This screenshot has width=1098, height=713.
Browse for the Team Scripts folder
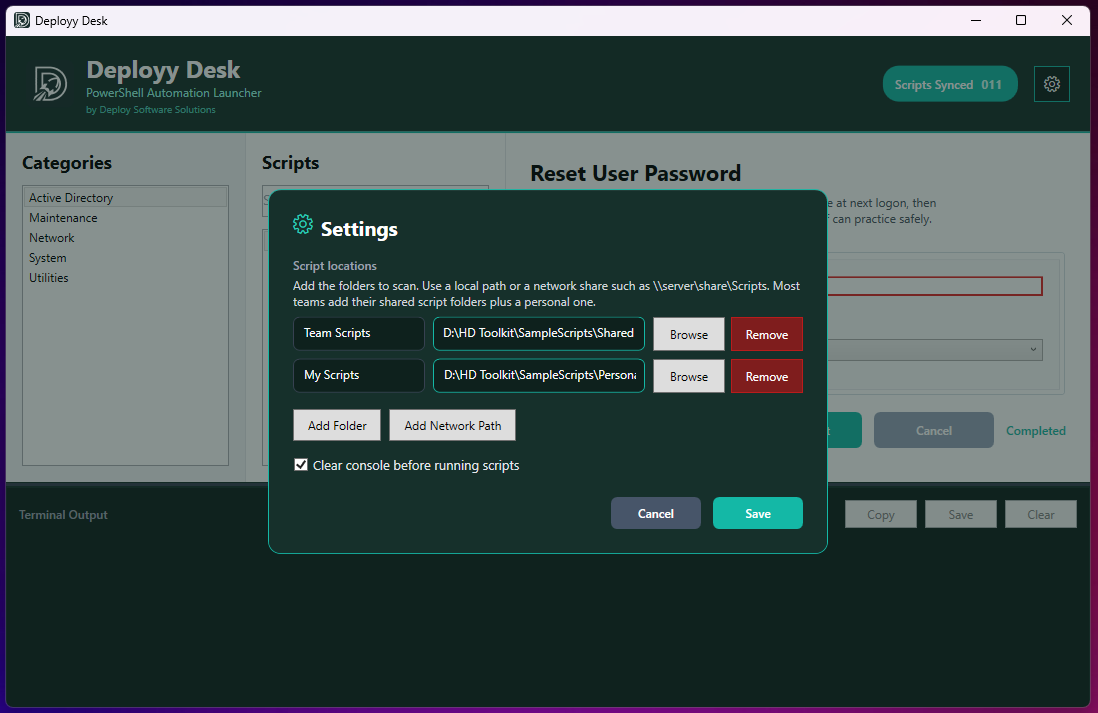[688, 334]
